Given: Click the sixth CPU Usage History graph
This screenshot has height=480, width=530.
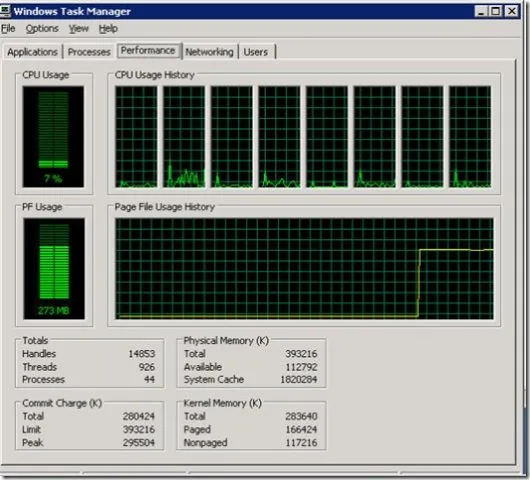Looking at the screenshot, I should [375, 137].
